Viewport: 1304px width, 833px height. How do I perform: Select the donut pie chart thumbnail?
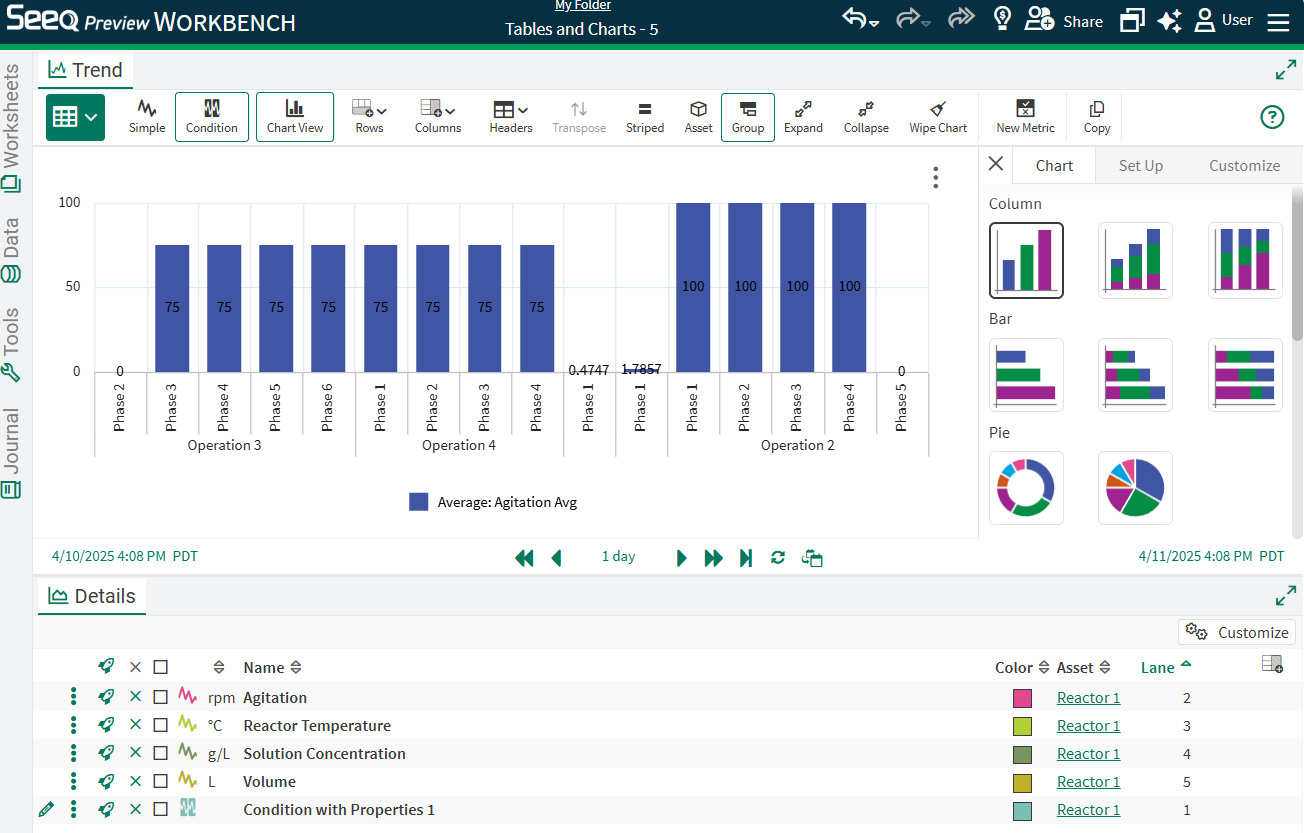pos(1026,488)
